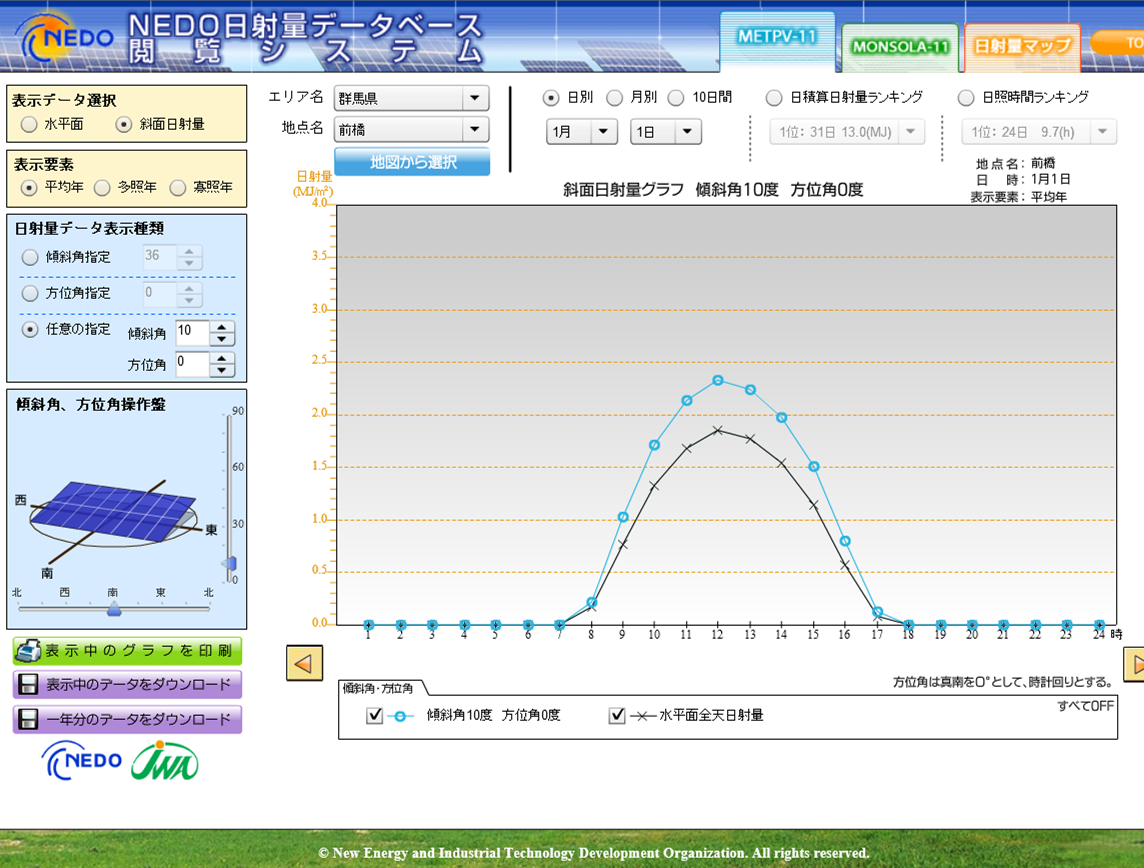Uncheck the 水平面全天日射量 series checkbox
Image resolution: width=1144 pixels, height=868 pixels.
(x=617, y=715)
